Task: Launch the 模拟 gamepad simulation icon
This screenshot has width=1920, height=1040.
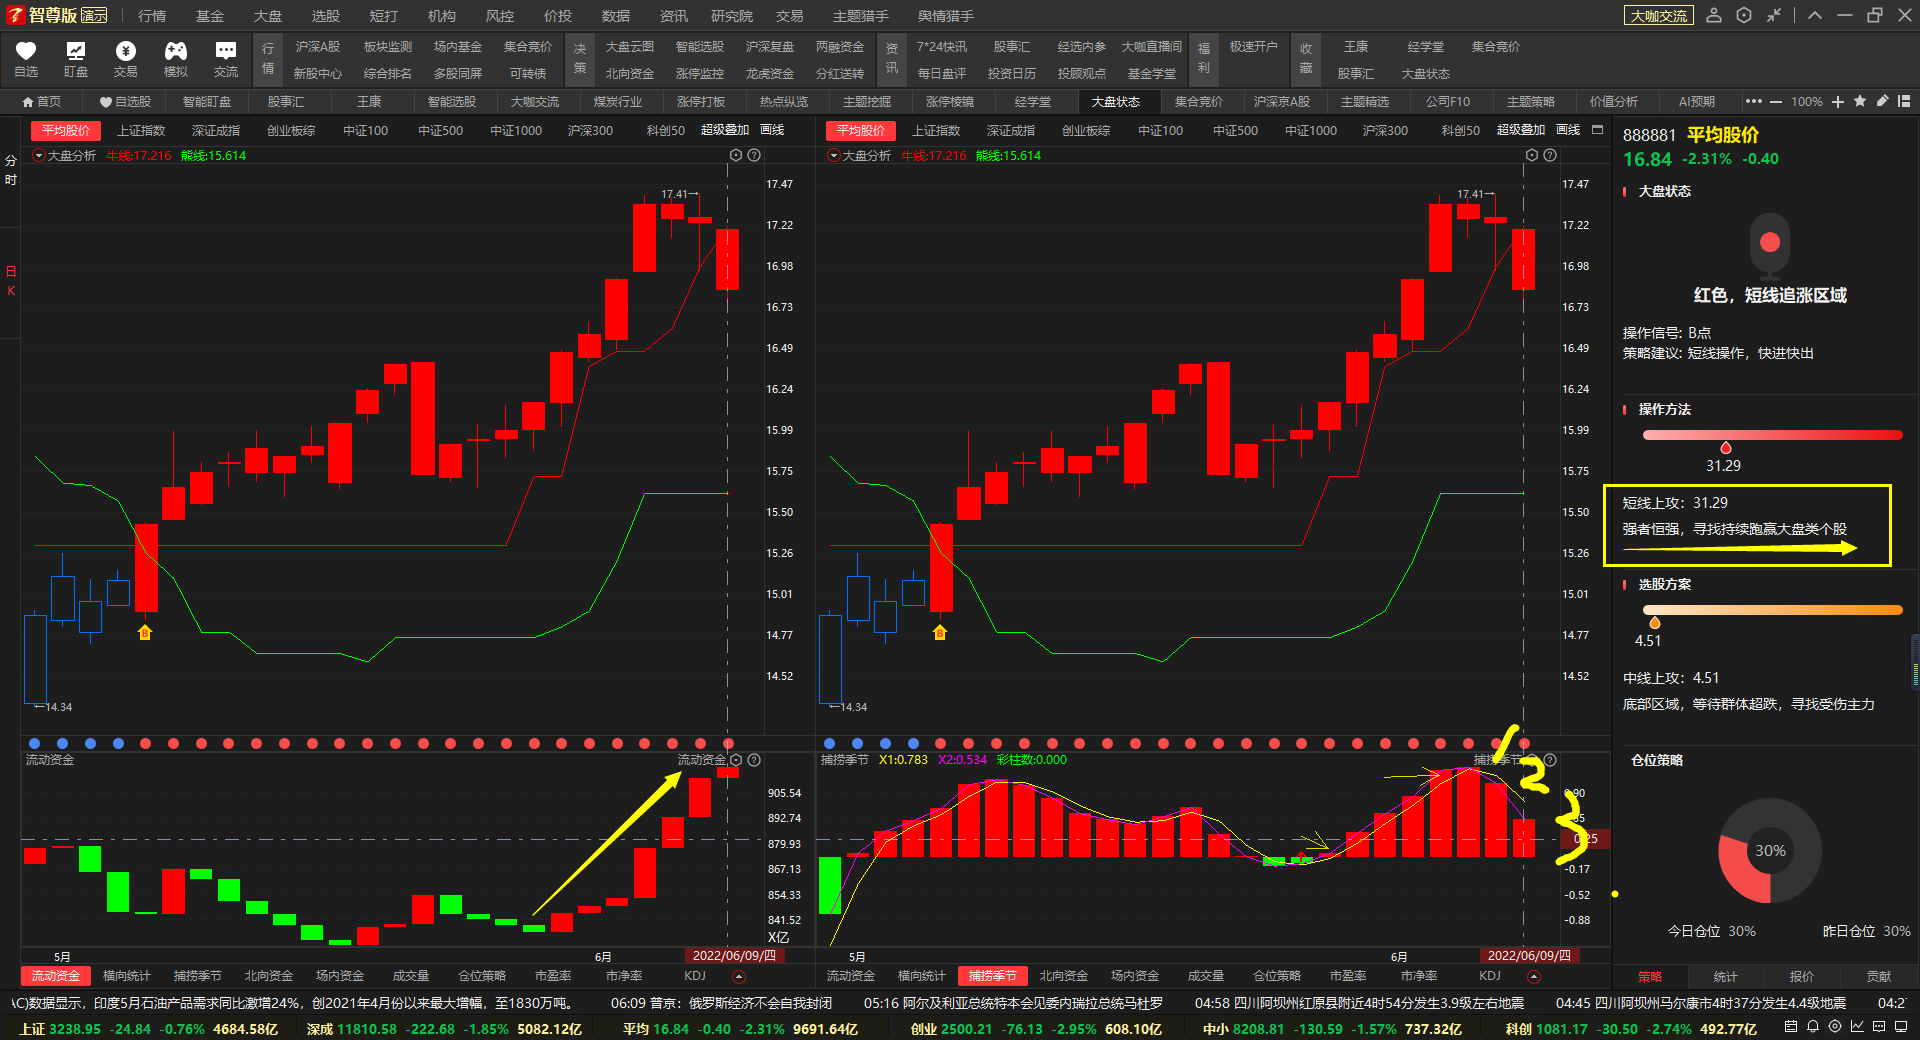Action: coord(176,58)
